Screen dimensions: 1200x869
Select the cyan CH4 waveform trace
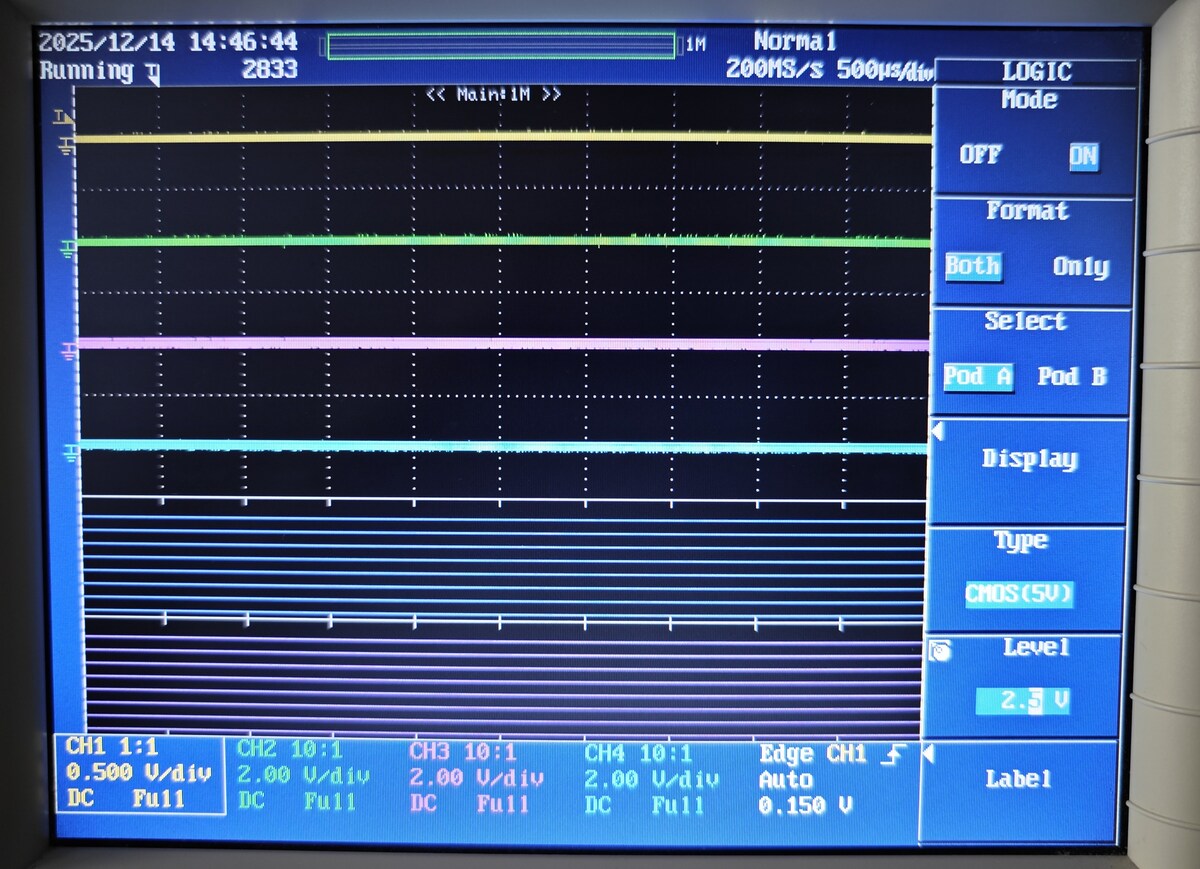tap(503, 447)
